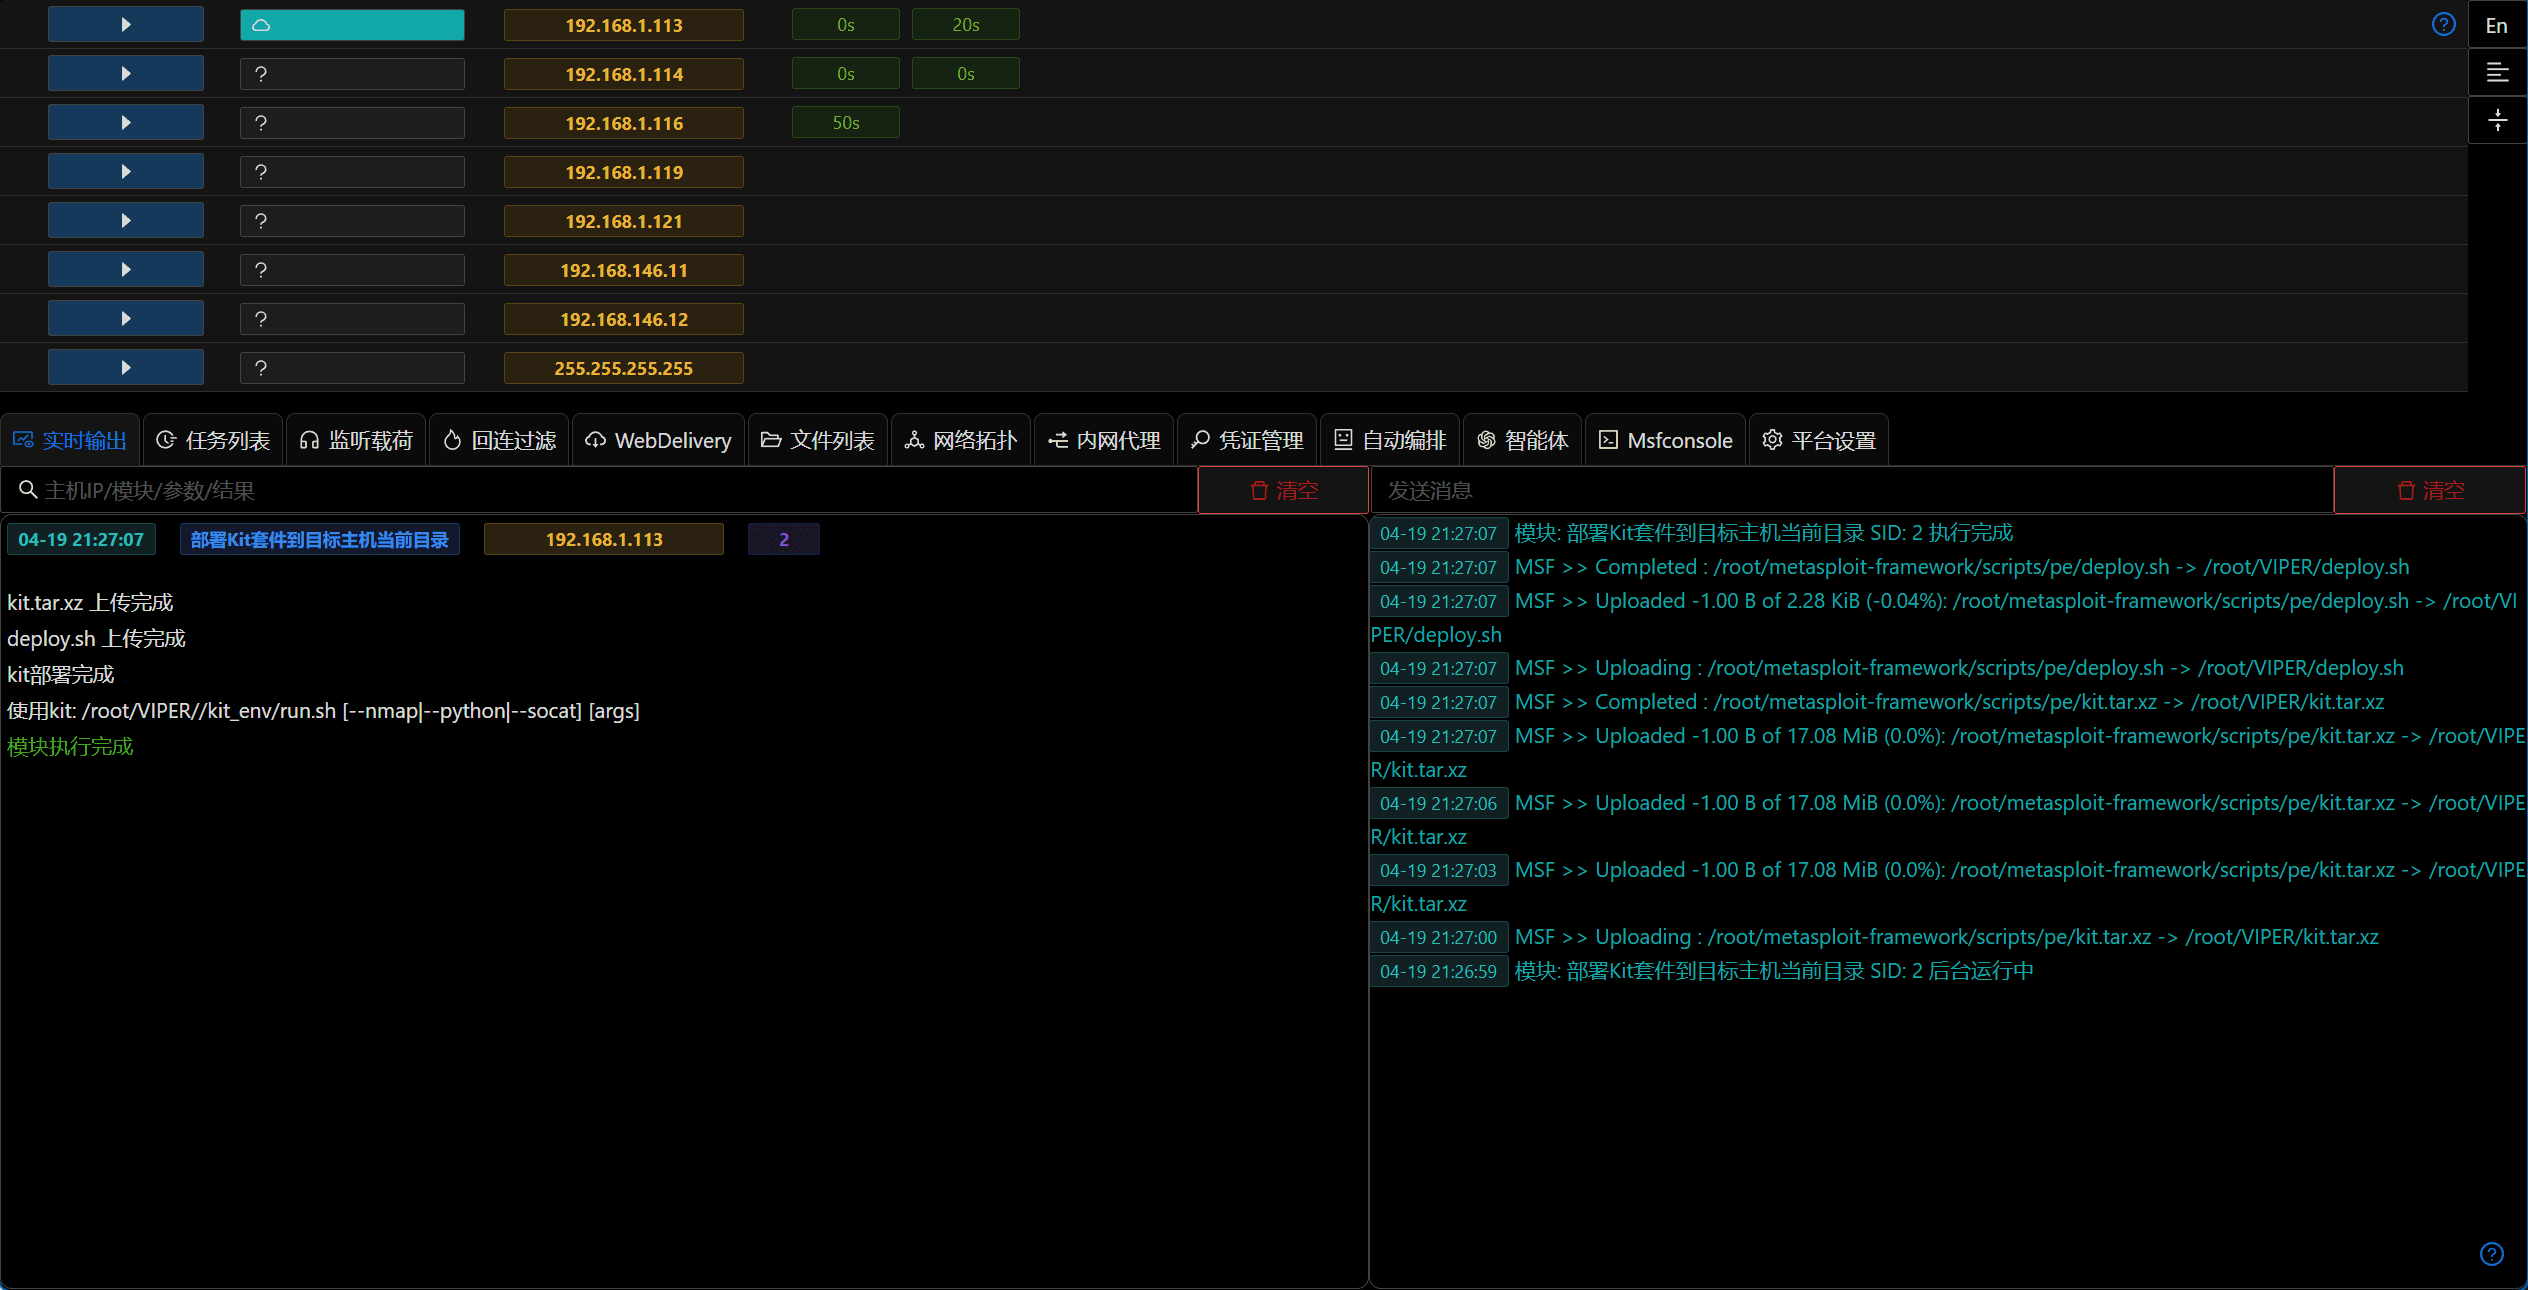2528x1290 pixels.
Task: Expand the row for host 192.168.1.114
Action: coord(126,73)
